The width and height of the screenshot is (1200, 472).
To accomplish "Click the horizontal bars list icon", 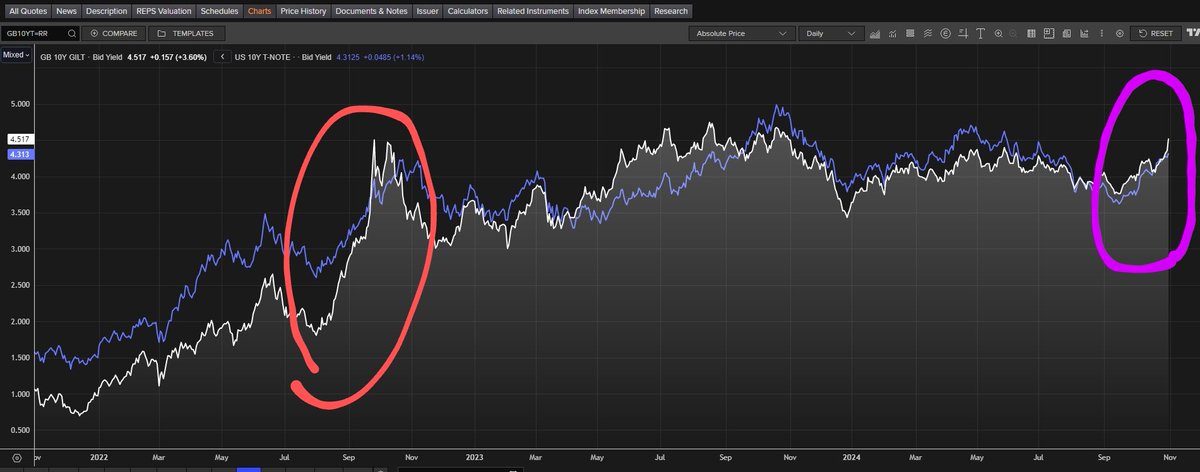I will (910, 33).
